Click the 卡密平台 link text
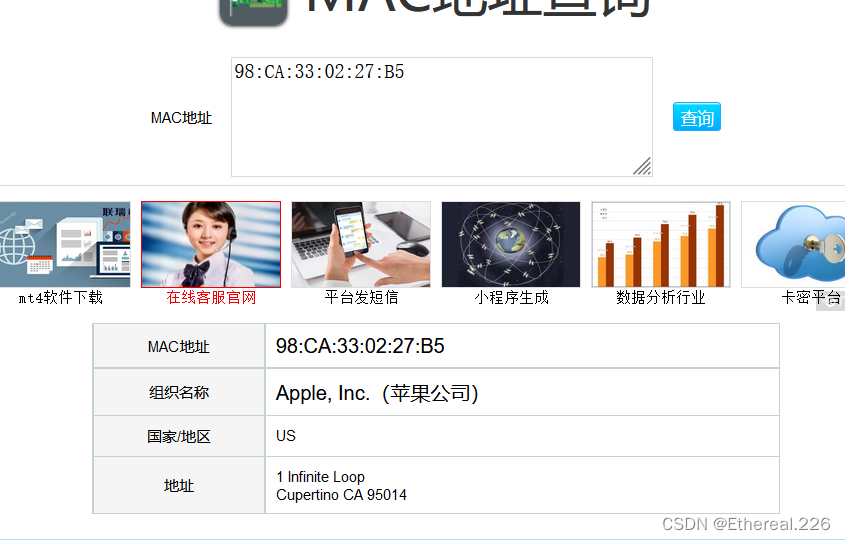Screen dimensions: 845x540 pyautogui.click(x=811, y=297)
